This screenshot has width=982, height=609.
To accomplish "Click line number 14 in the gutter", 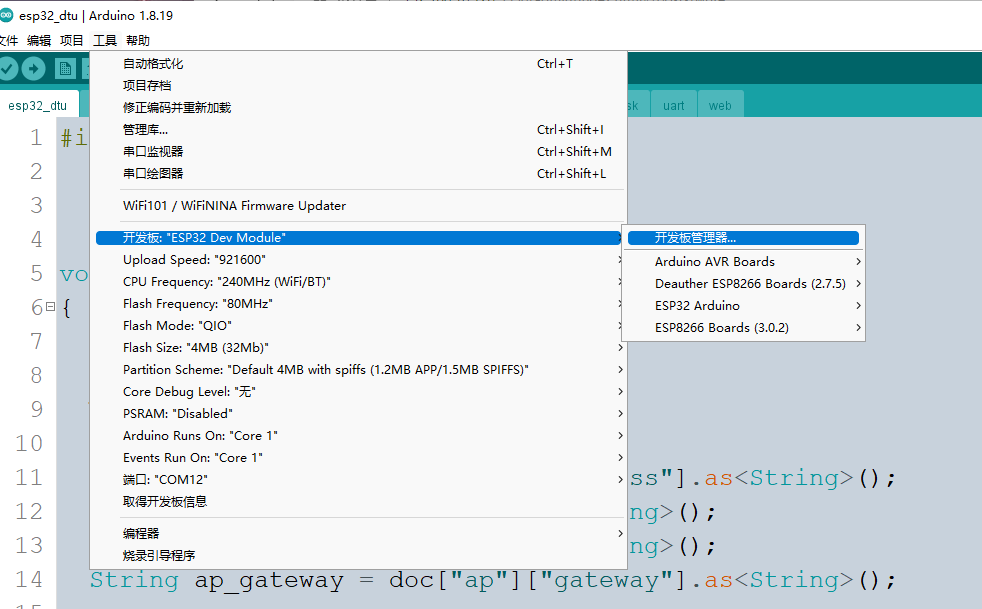I will (x=29, y=580).
